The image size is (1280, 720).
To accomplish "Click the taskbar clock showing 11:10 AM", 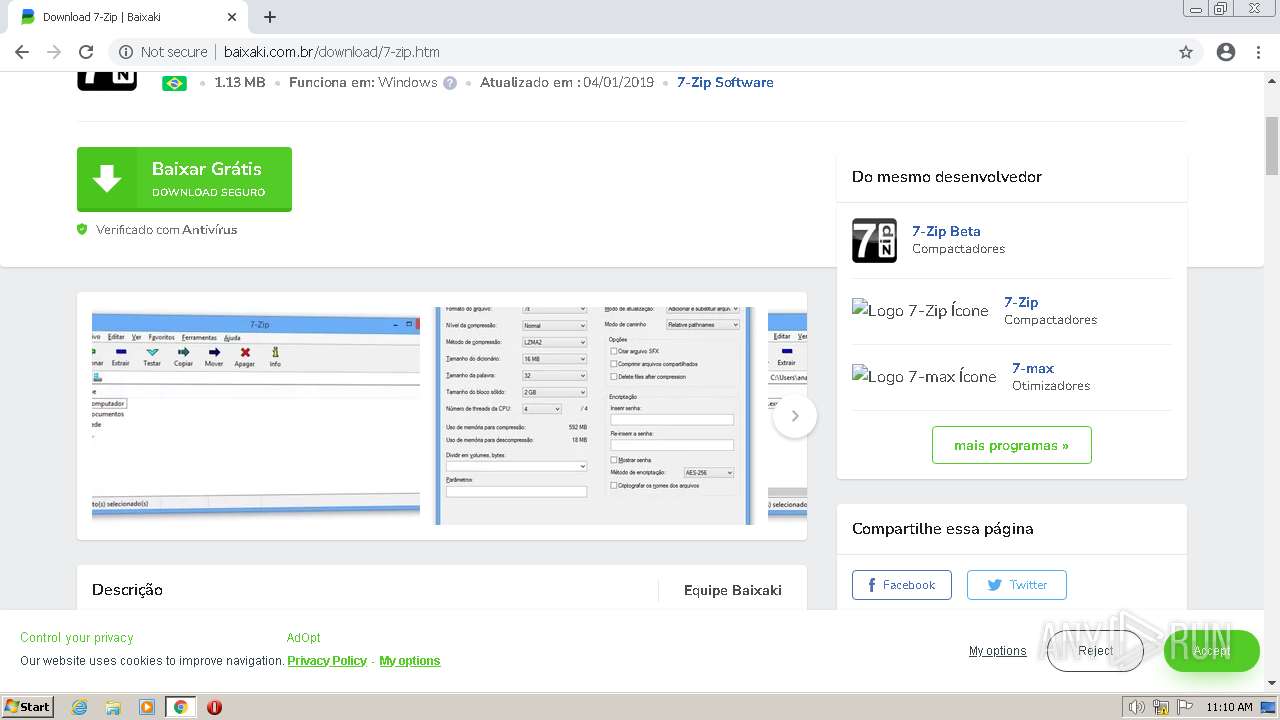I will (1229, 707).
